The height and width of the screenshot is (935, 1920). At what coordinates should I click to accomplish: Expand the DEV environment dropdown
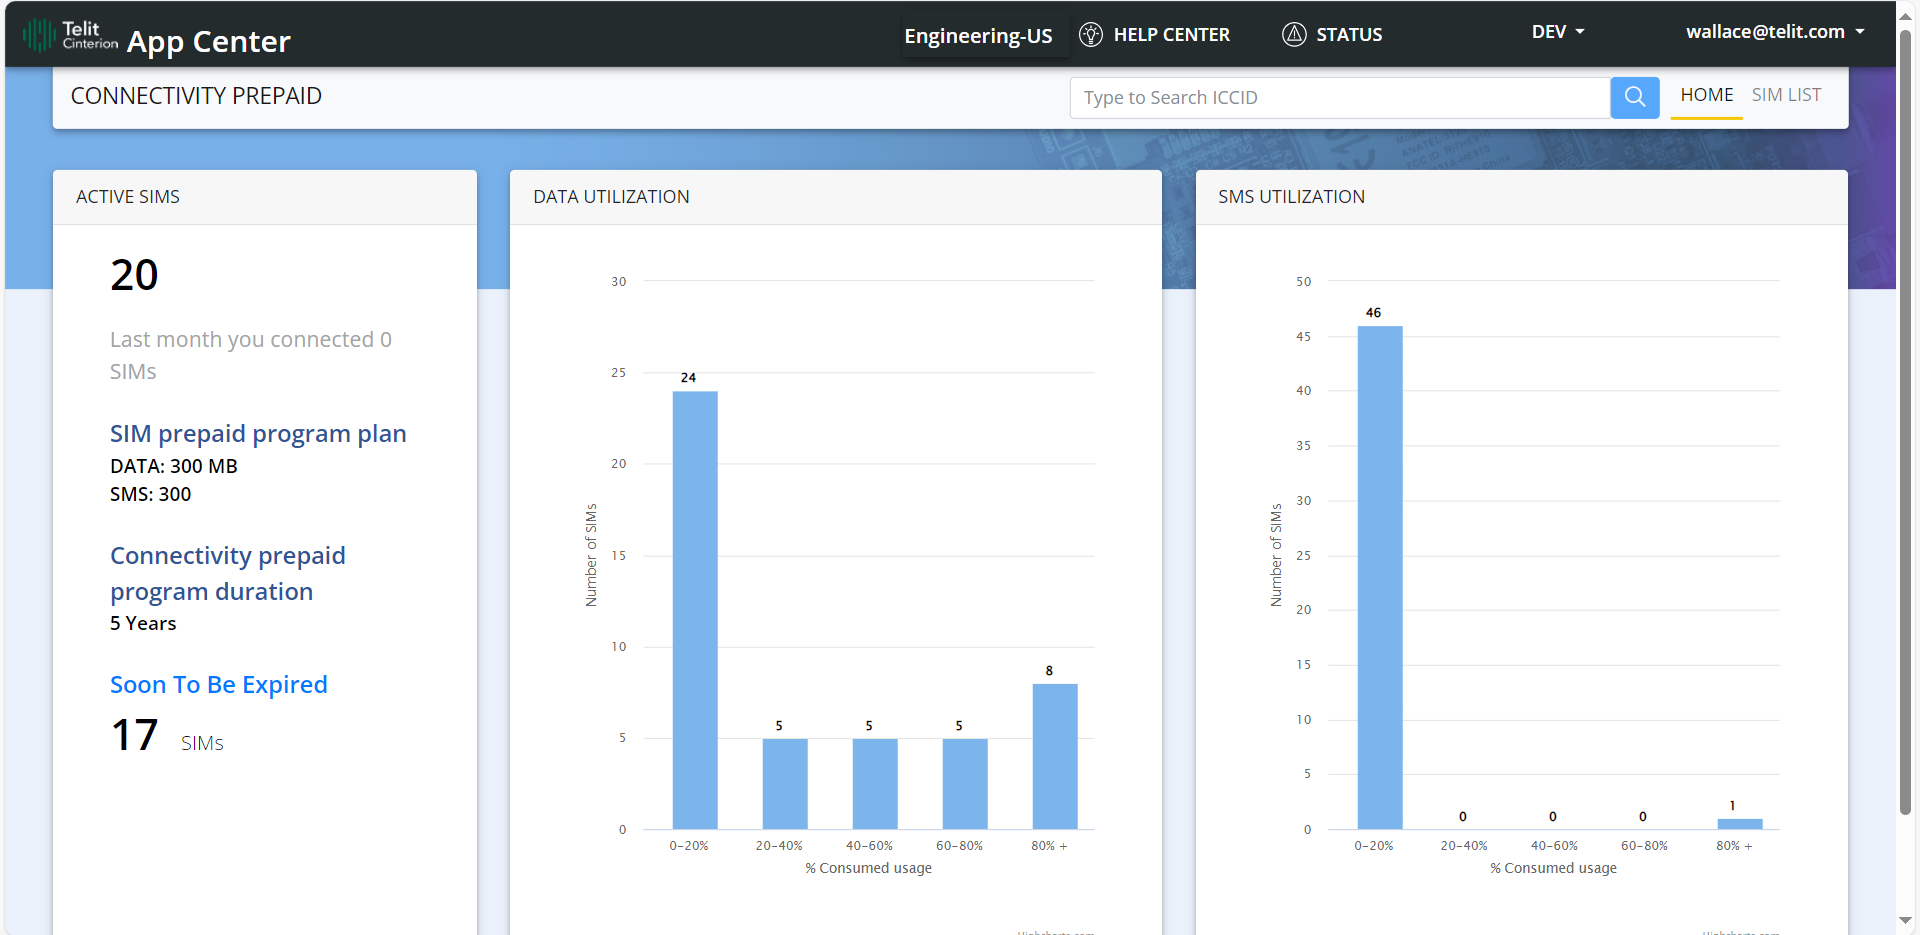pyautogui.click(x=1557, y=32)
